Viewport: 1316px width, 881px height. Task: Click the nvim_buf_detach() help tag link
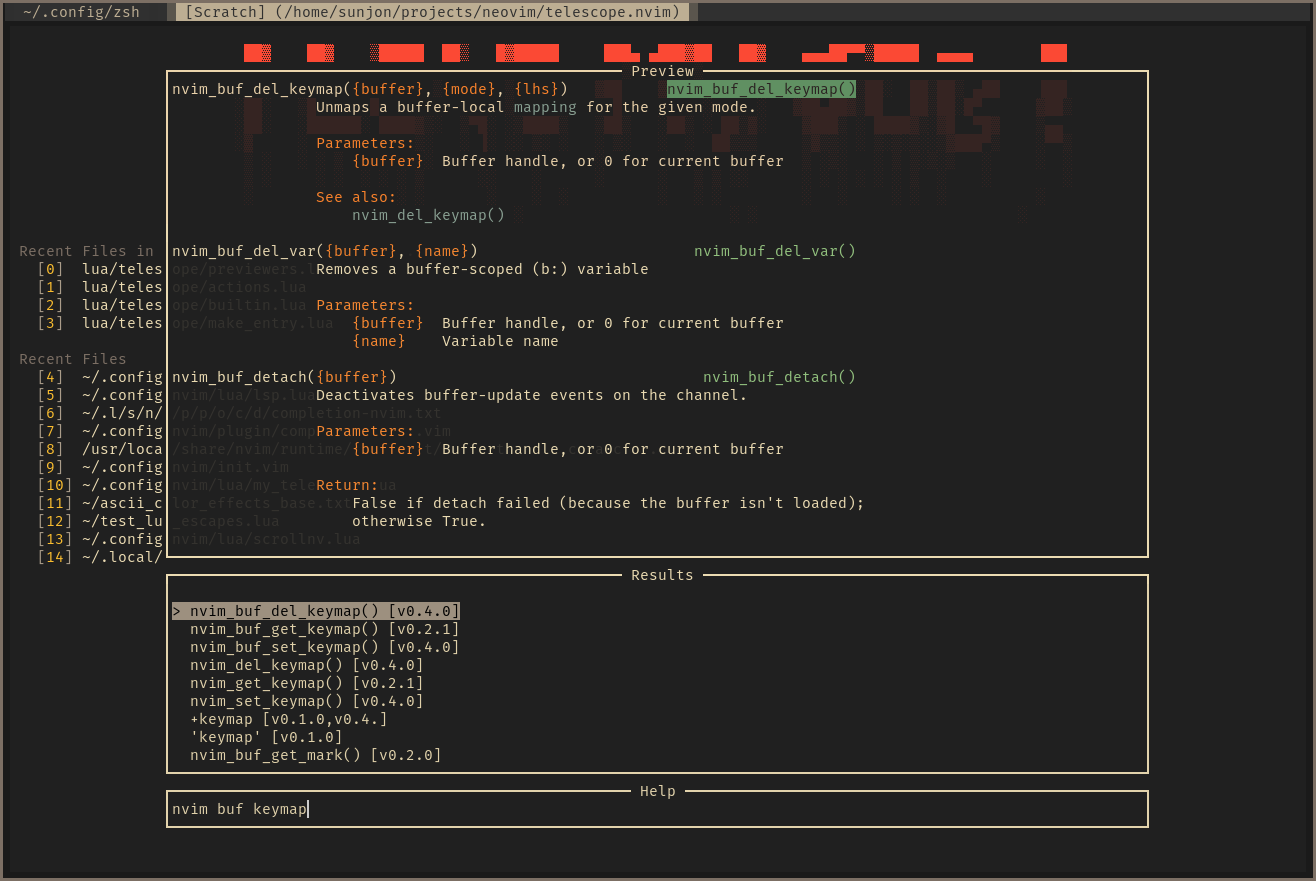point(779,377)
